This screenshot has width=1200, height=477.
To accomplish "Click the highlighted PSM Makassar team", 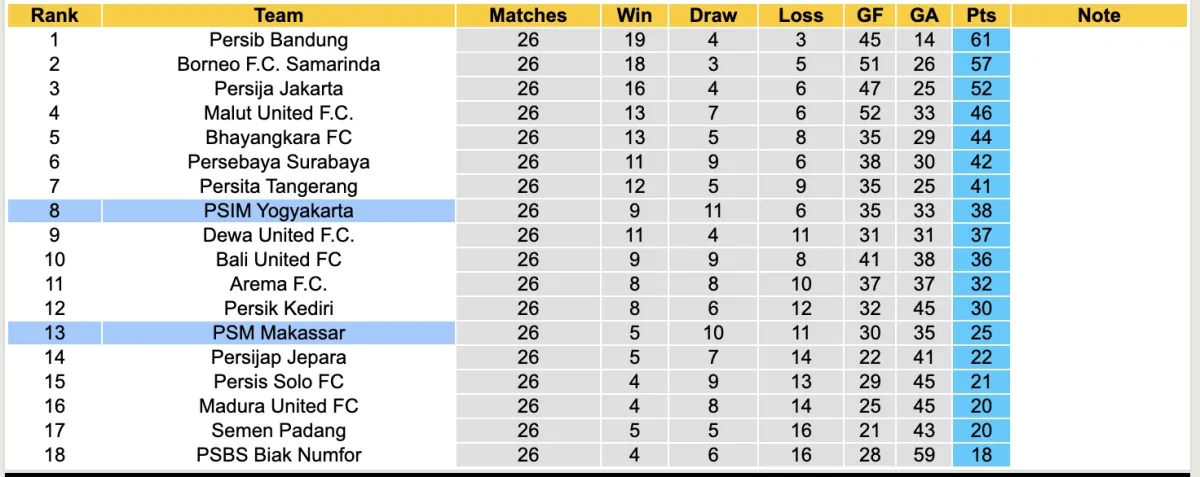I will pyautogui.click(x=279, y=333).
